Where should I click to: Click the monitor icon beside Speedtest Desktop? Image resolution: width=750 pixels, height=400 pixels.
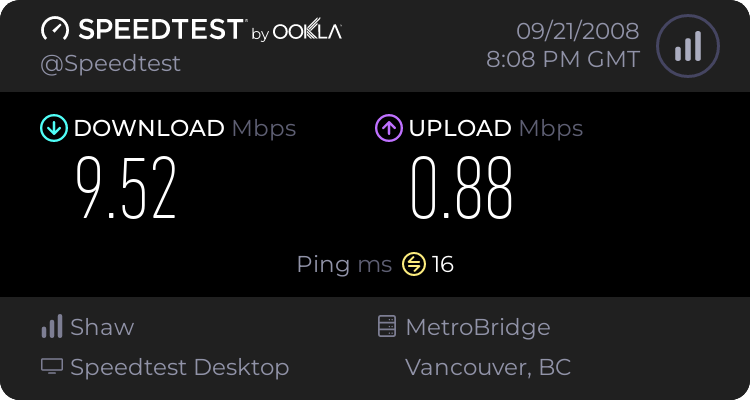(52, 367)
